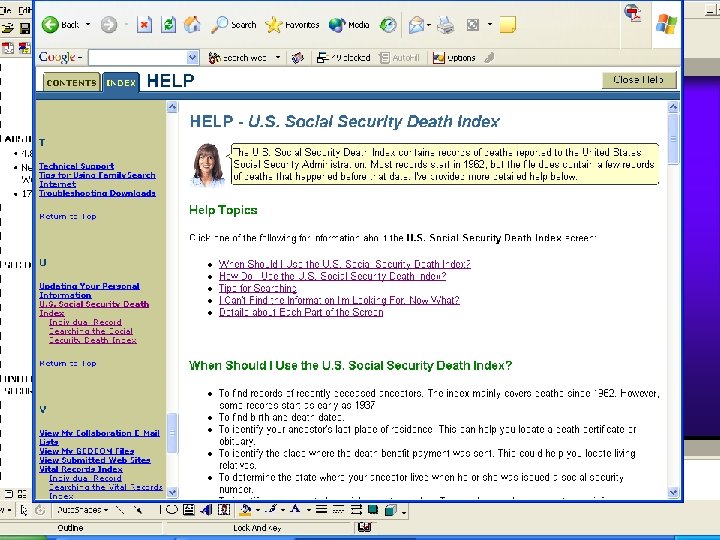
Task: Click the Fill Color bucket icon
Action: click(x=246, y=510)
